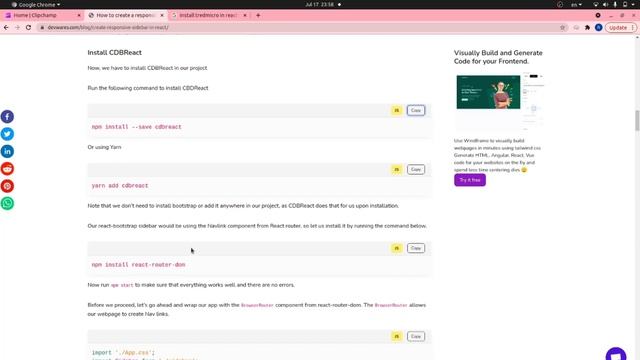
Task: Close the Install tredmicro tab
Action: click(x=245, y=15)
